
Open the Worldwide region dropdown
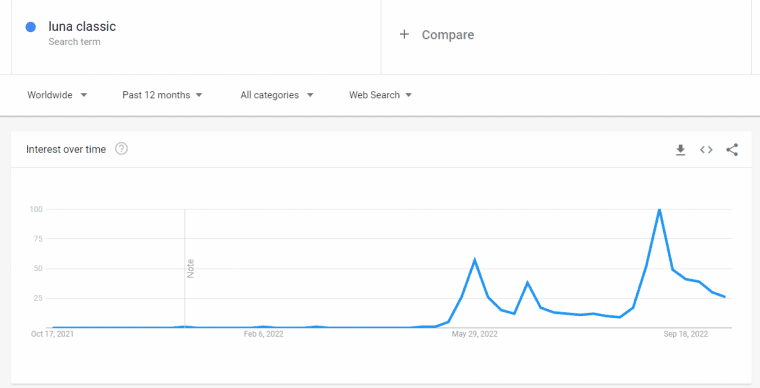57,95
